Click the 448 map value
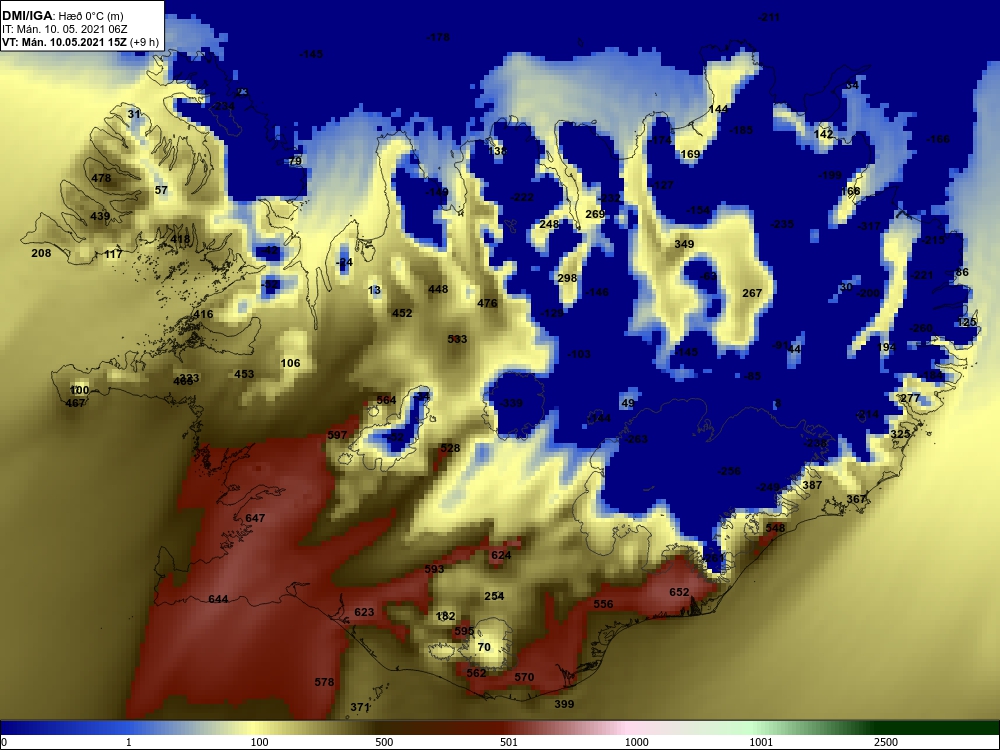1000x750 pixels. coord(438,289)
